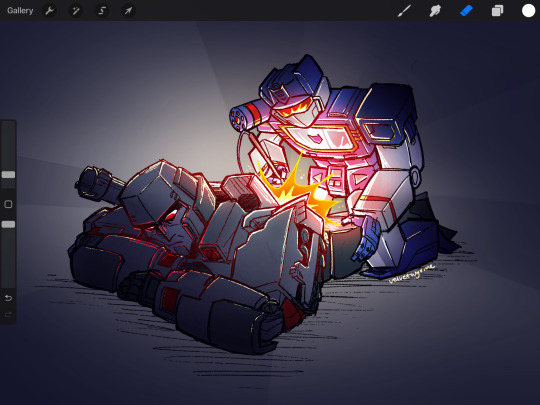Image resolution: width=540 pixels, height=405 pixels.
Task: Open the Actions wrench menu
Action: tap(49, 11)
